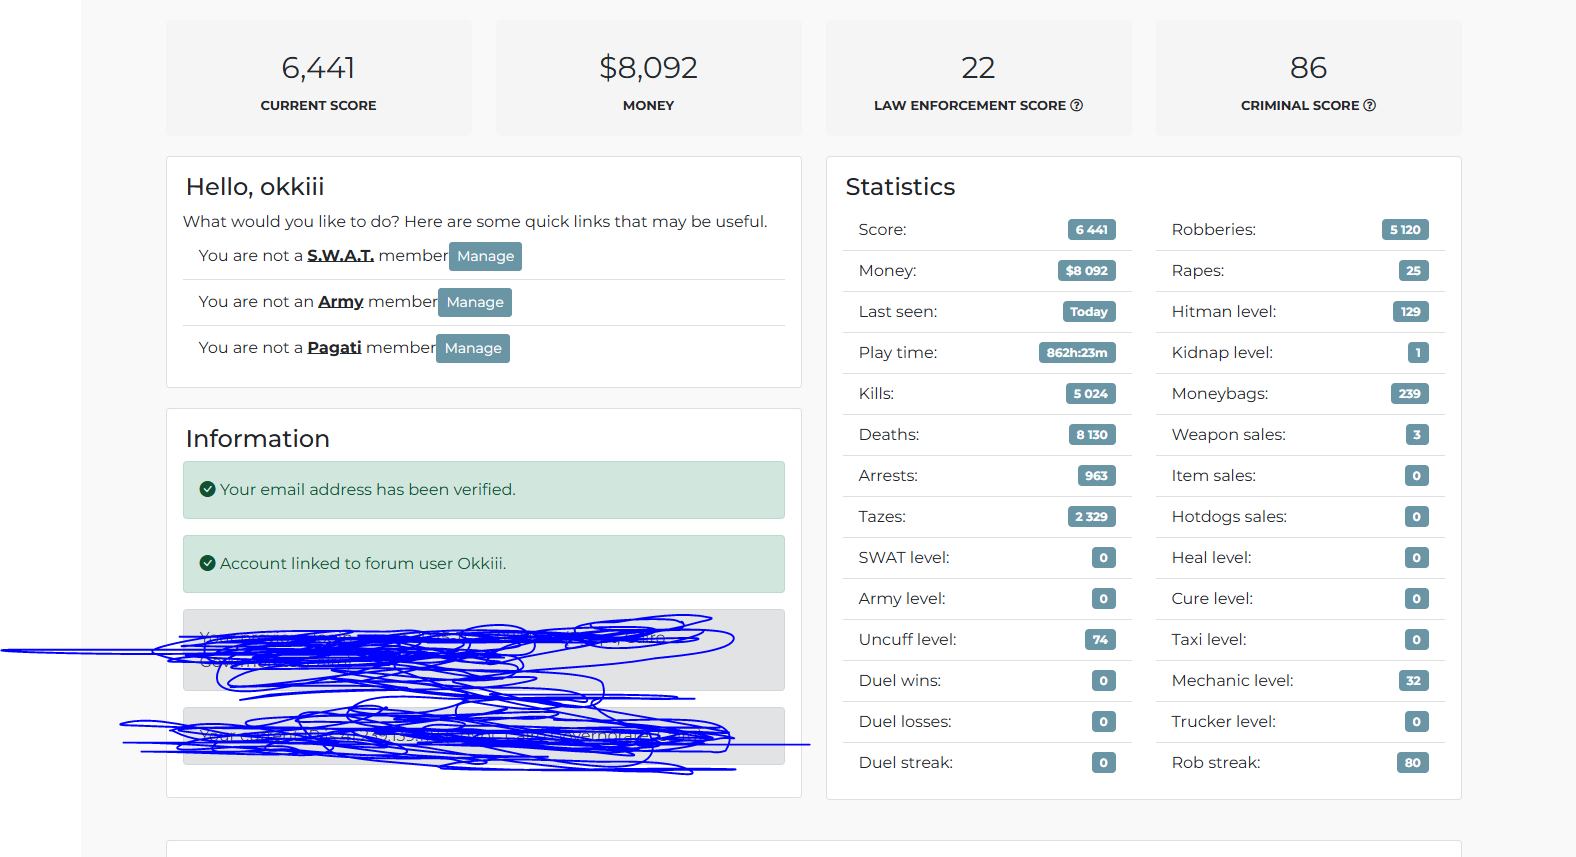This screenshot has height=857, width=1576.
Task: Open Manage for Army membership
Action: coord(475,302)
